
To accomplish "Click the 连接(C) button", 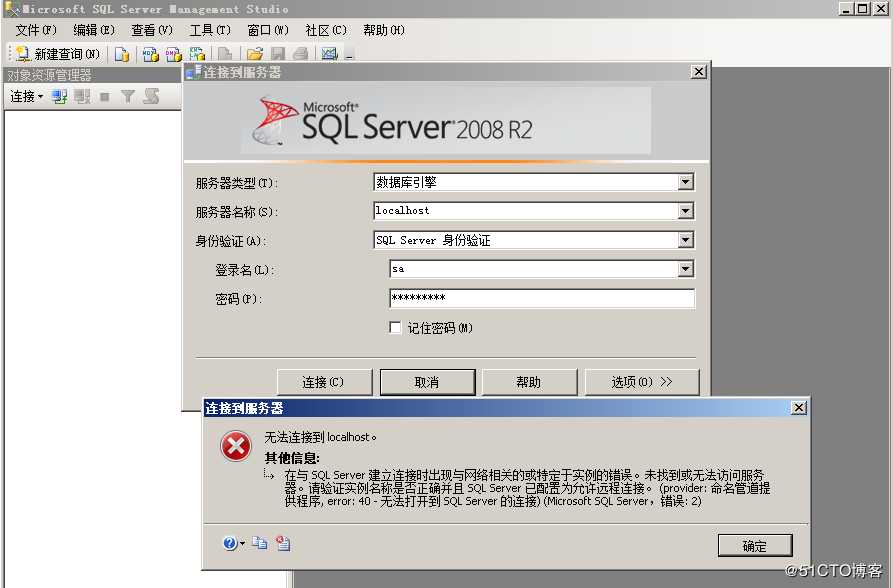I will pyautogui.click(x=324, y=382).
